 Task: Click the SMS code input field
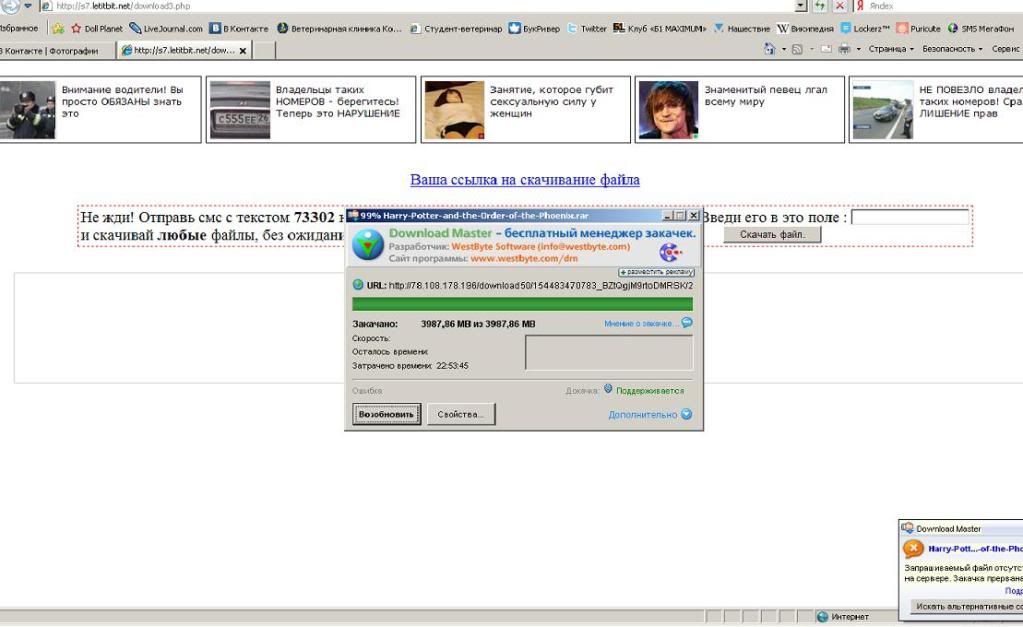coord(910,217)
